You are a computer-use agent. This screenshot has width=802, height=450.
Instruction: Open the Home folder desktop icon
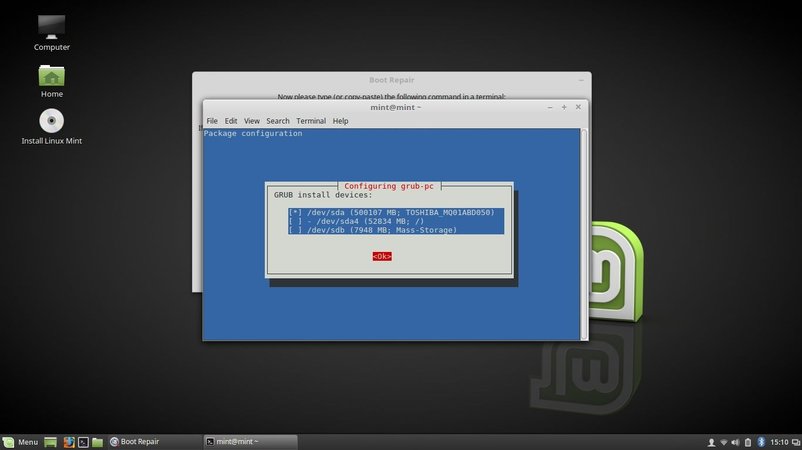tap(52, 76)
